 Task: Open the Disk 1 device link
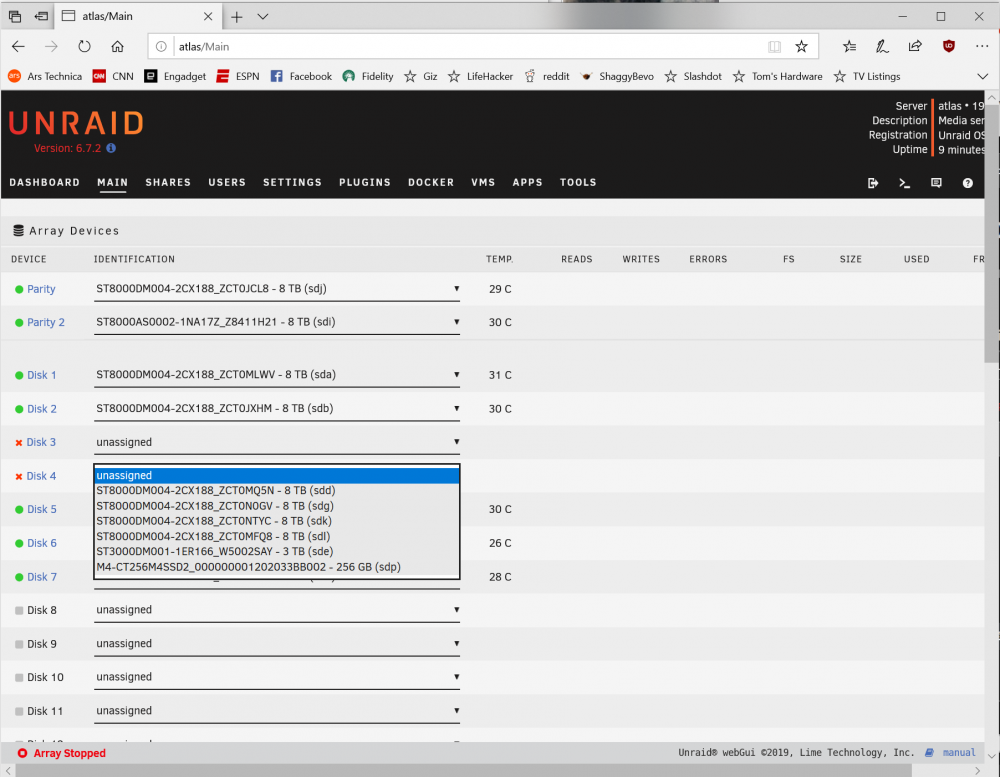(x=41, y=375)
